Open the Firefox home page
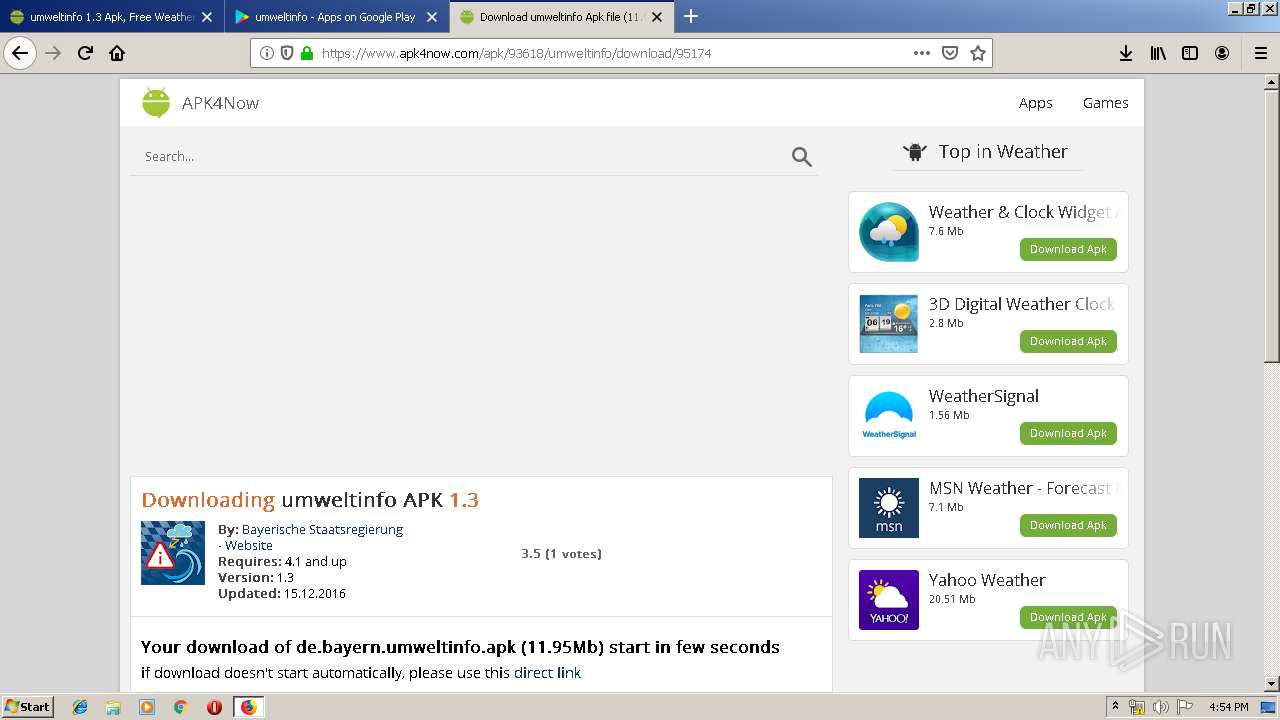Viewport: 1280px width, 720px height. click(117, 53)
